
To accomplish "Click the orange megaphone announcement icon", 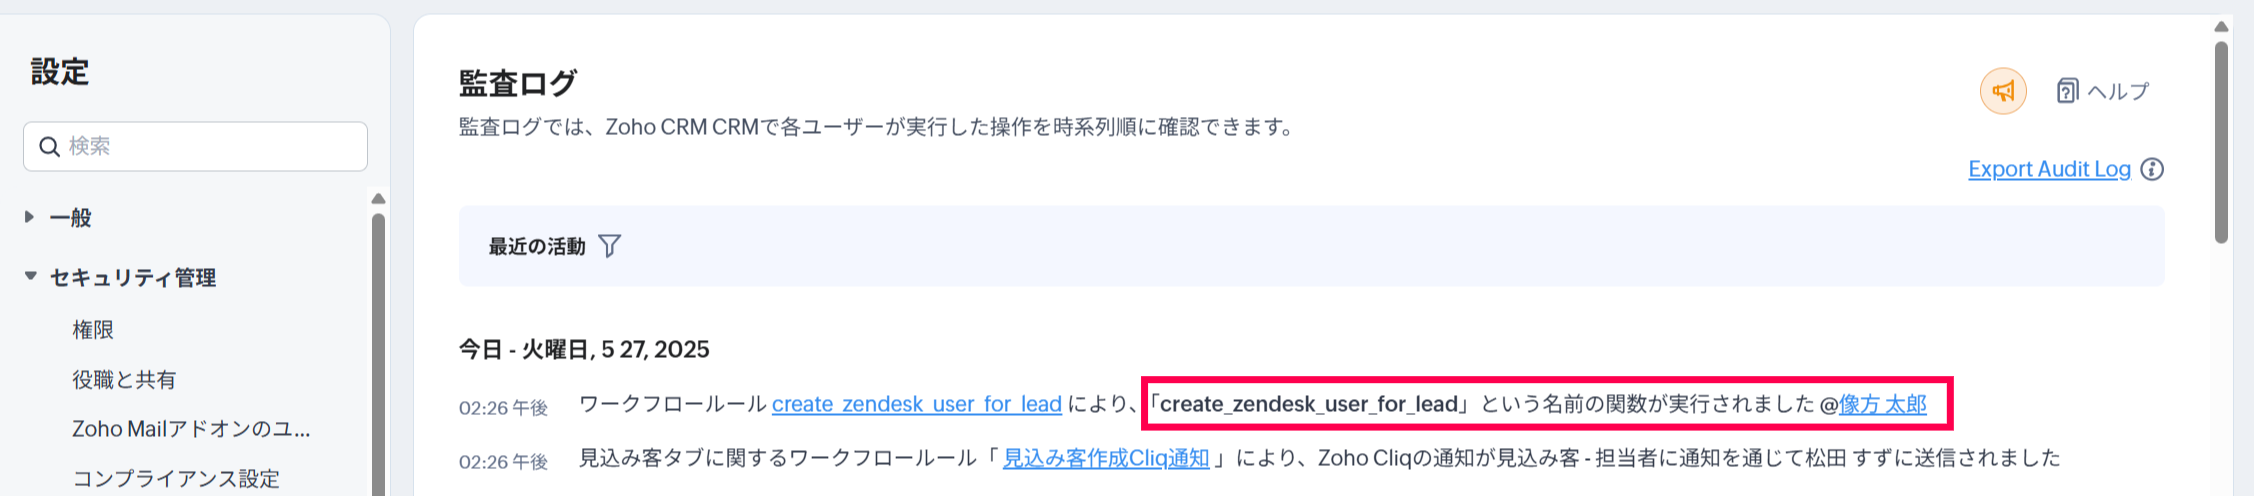I will coord(2002,92).
